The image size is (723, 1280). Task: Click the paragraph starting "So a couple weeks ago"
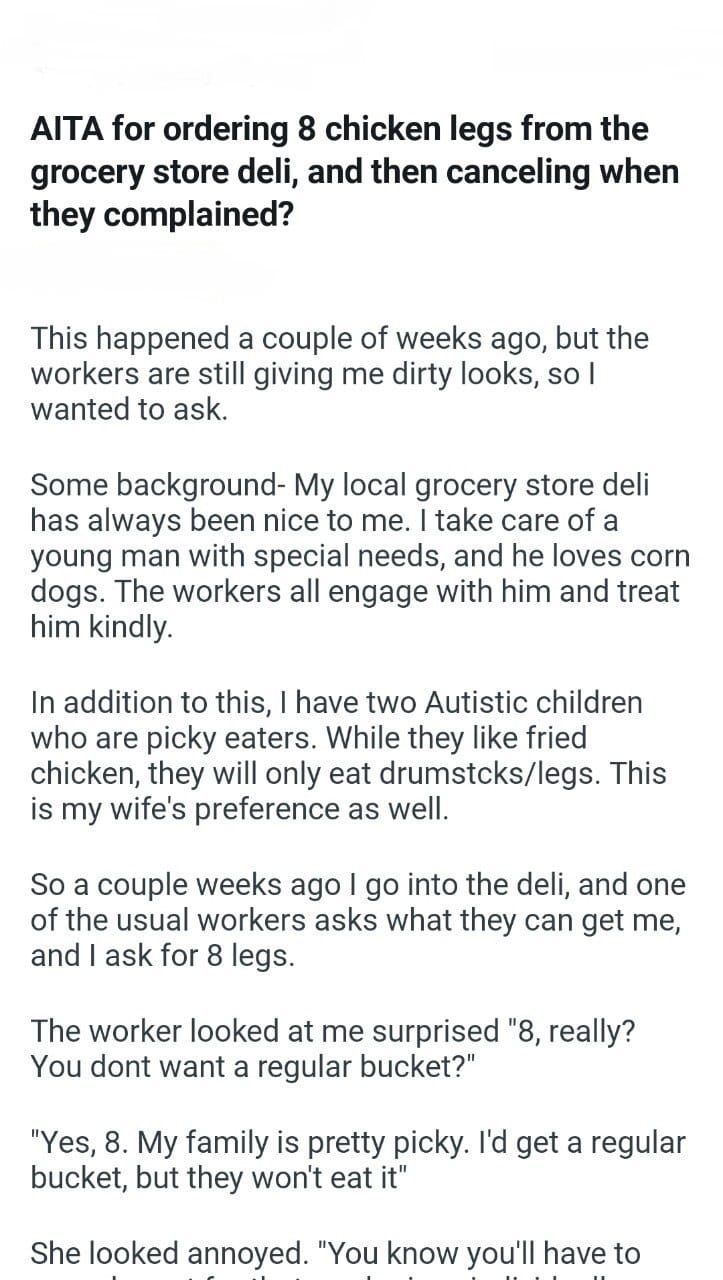click(355, 920)
